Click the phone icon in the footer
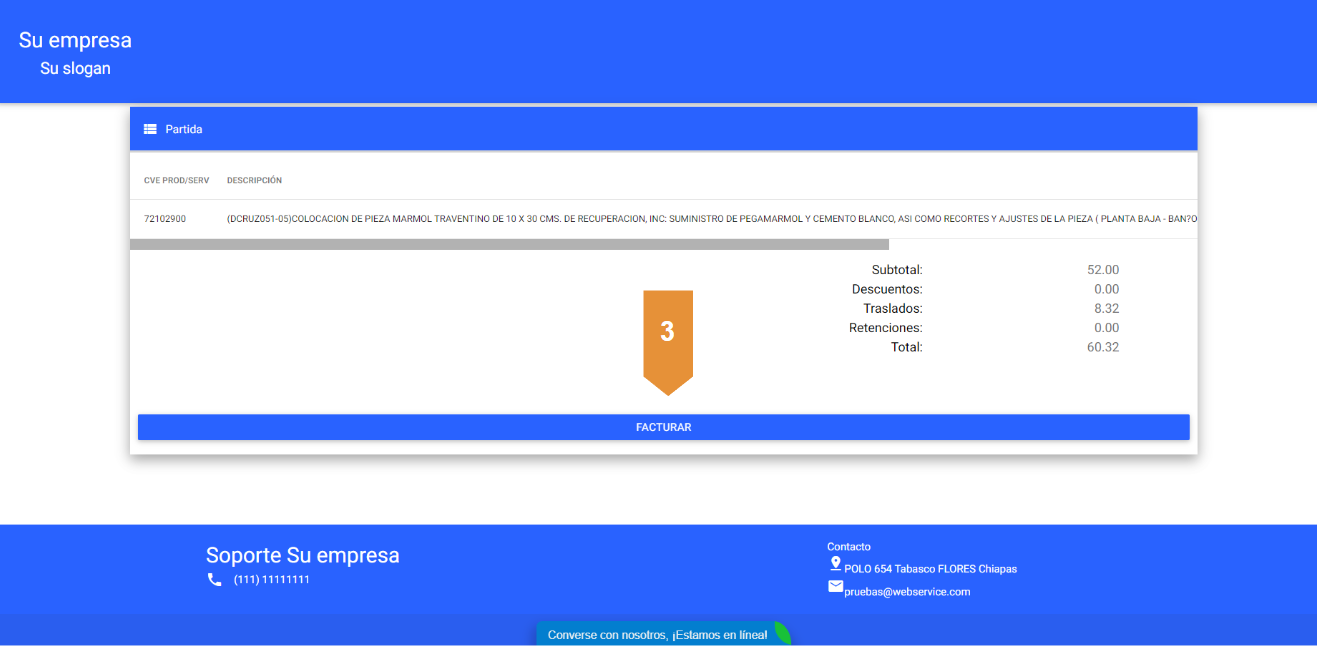 coord(214,579)
